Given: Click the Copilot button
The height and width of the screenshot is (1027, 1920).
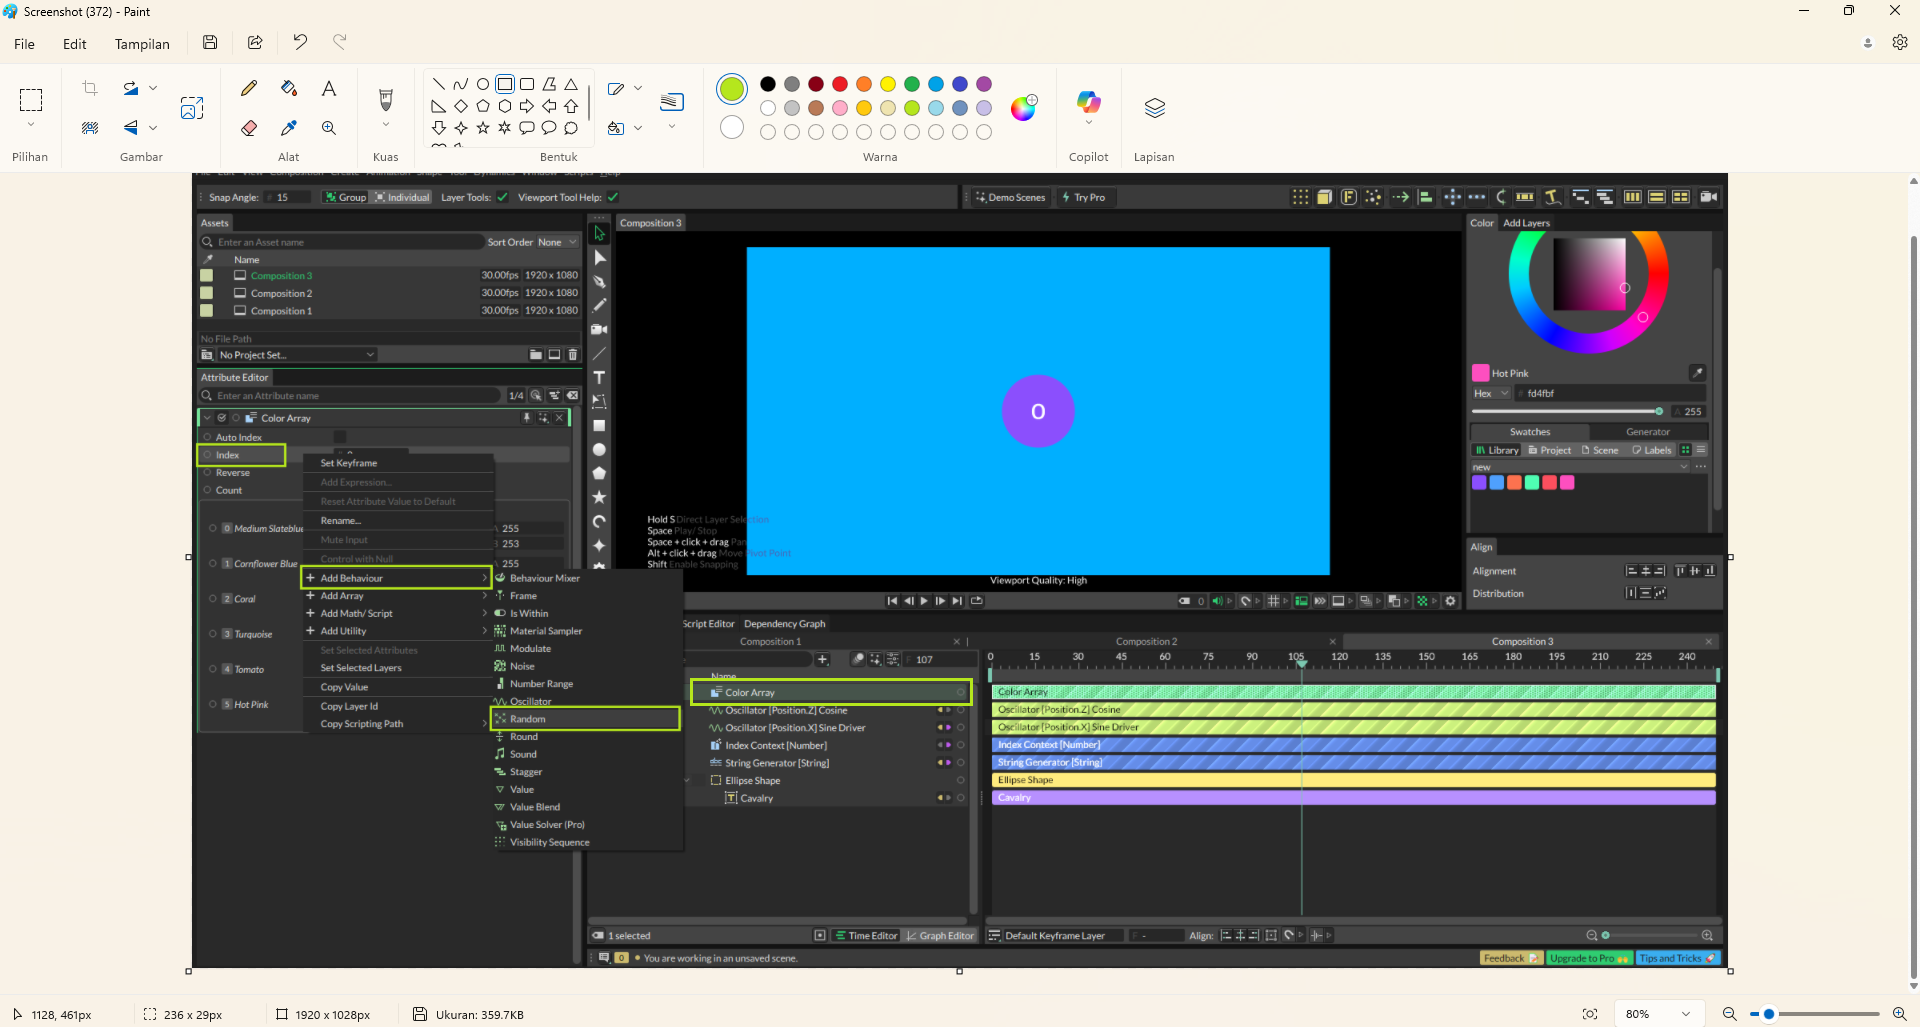Looking at the screenshot, I should pos(1088,103).
